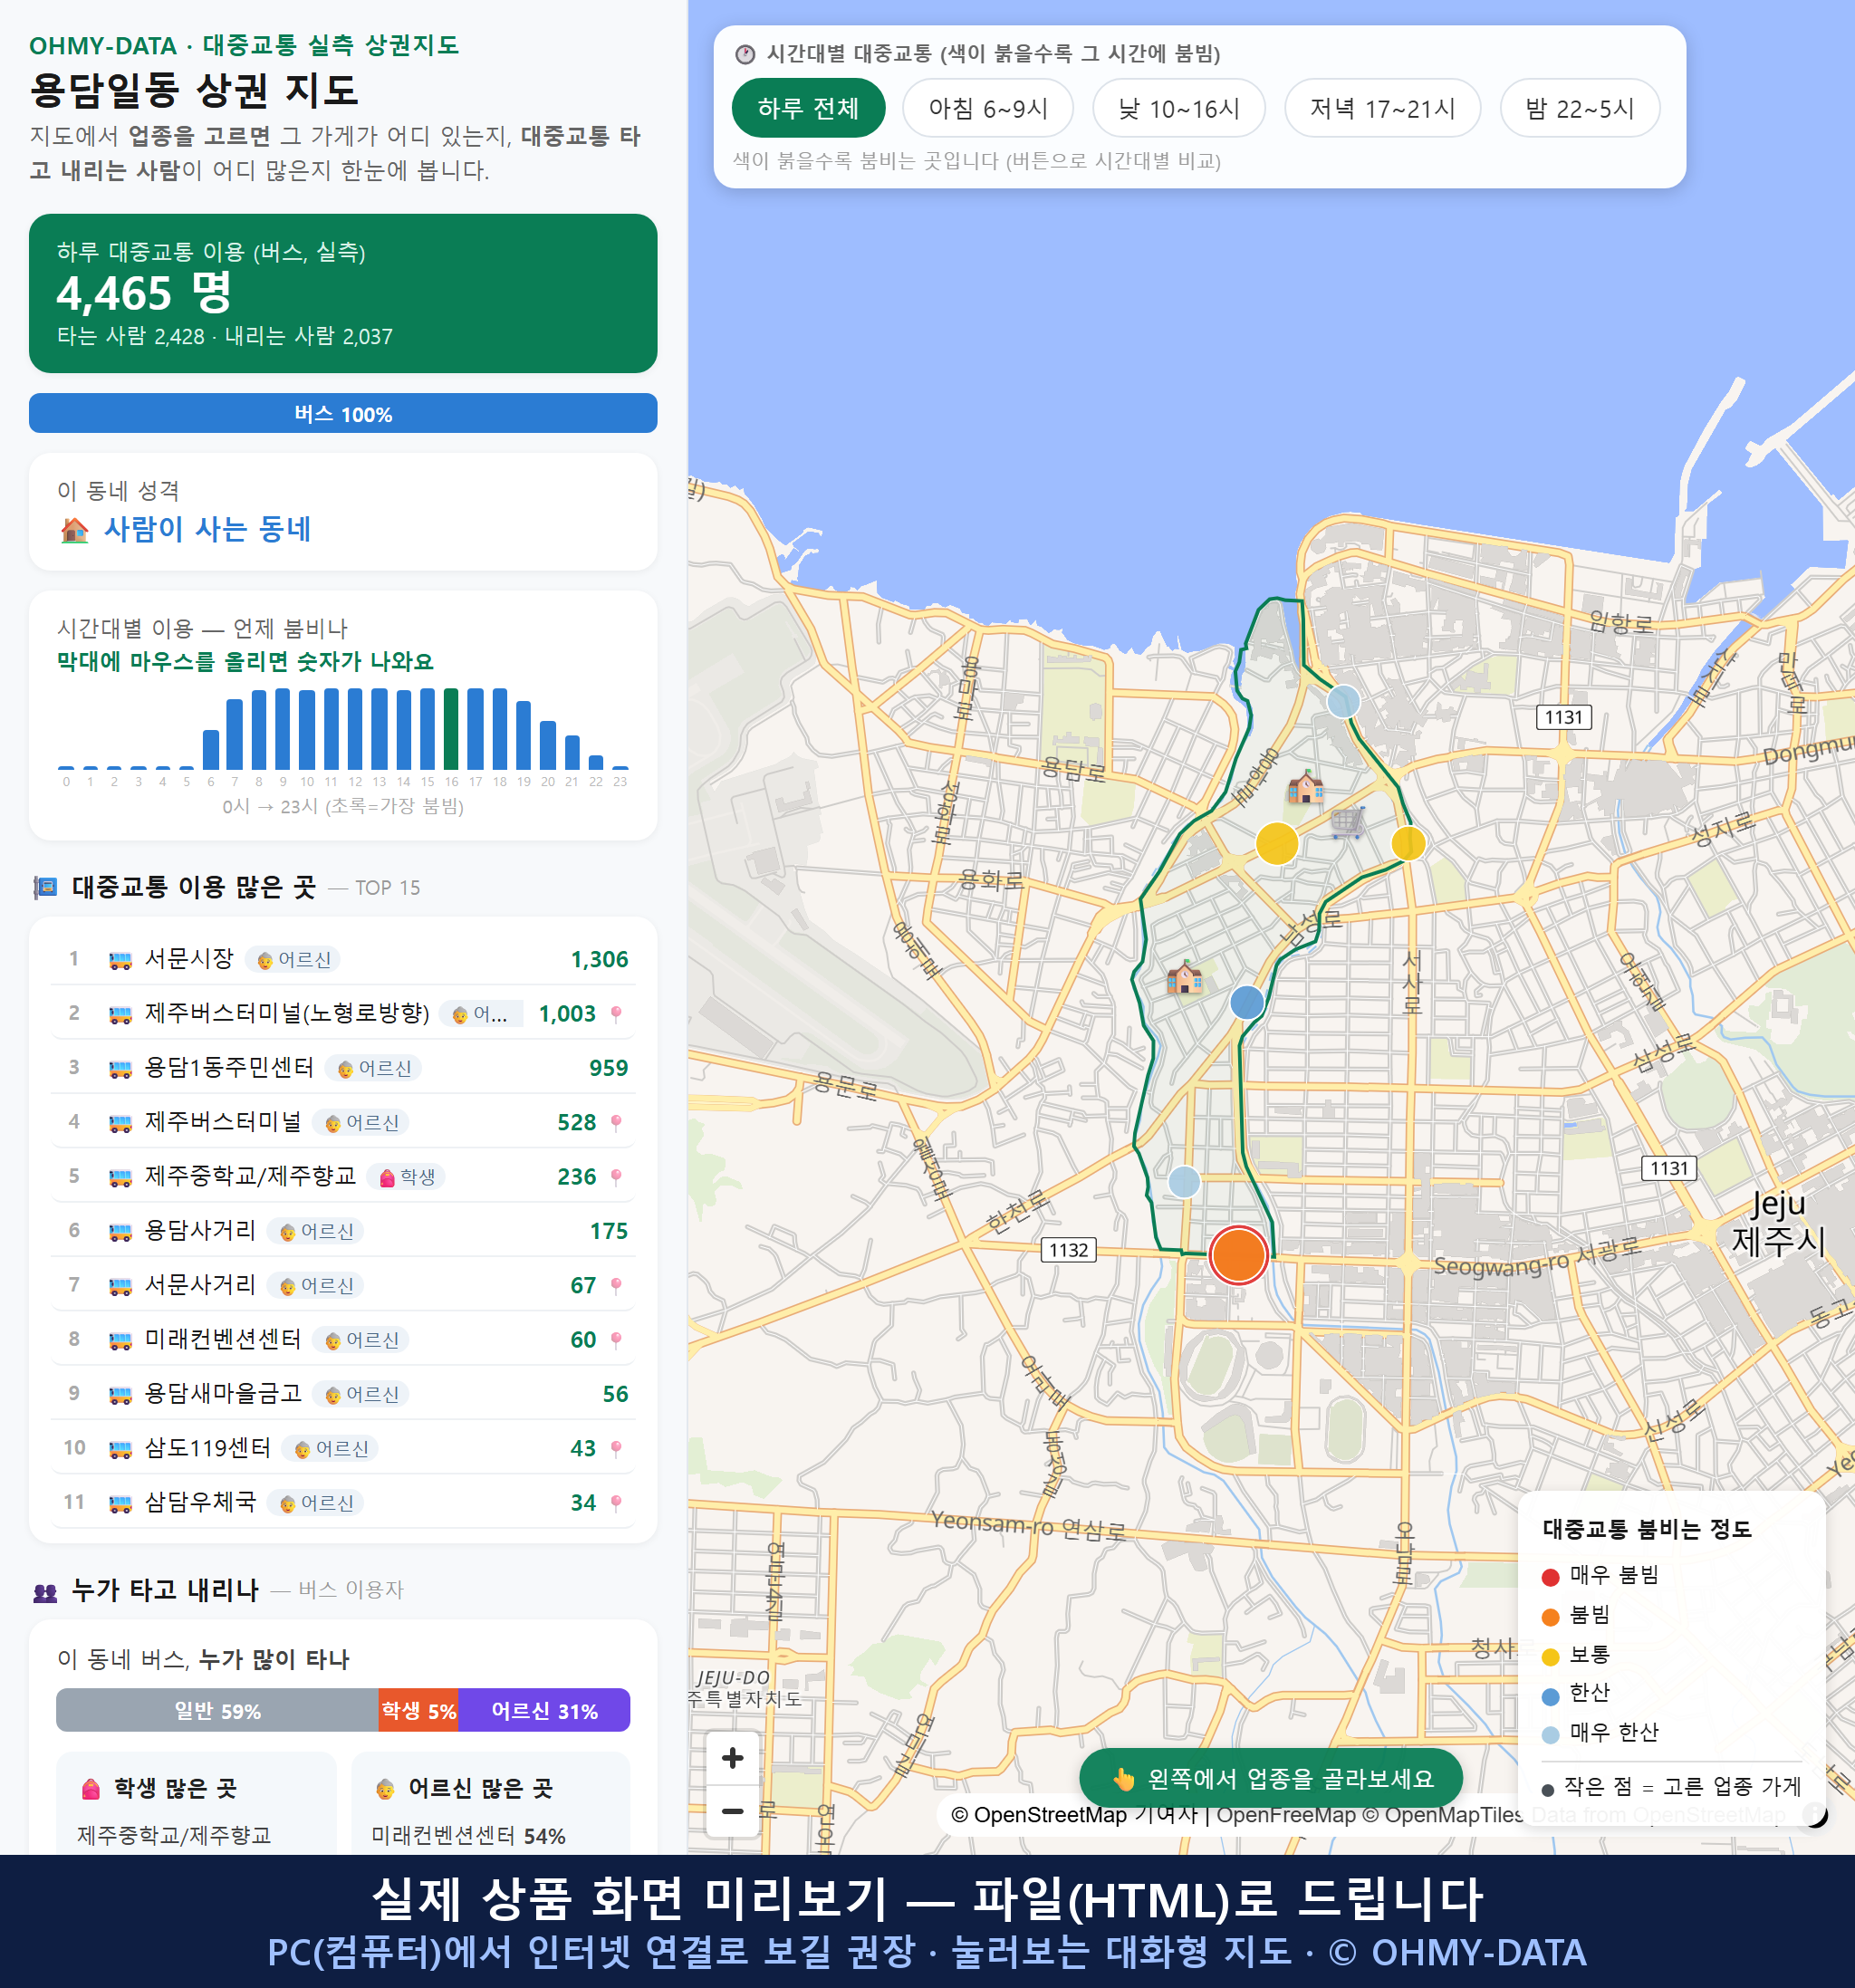Click the map pin for 제주버스터미널 528 row
This screenshot has height=1988, width=1855.
pyautogui.click(x=616, y=1123)
